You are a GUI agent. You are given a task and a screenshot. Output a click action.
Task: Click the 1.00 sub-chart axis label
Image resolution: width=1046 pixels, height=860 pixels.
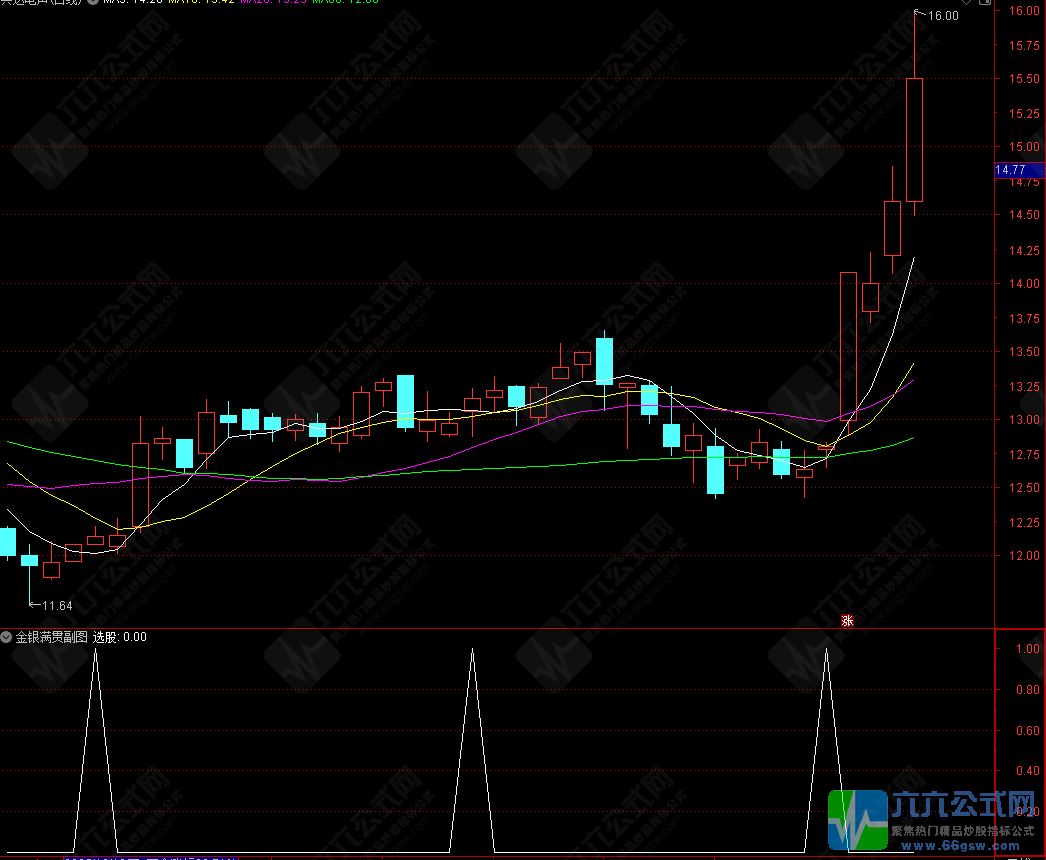tap(1028, 649)
